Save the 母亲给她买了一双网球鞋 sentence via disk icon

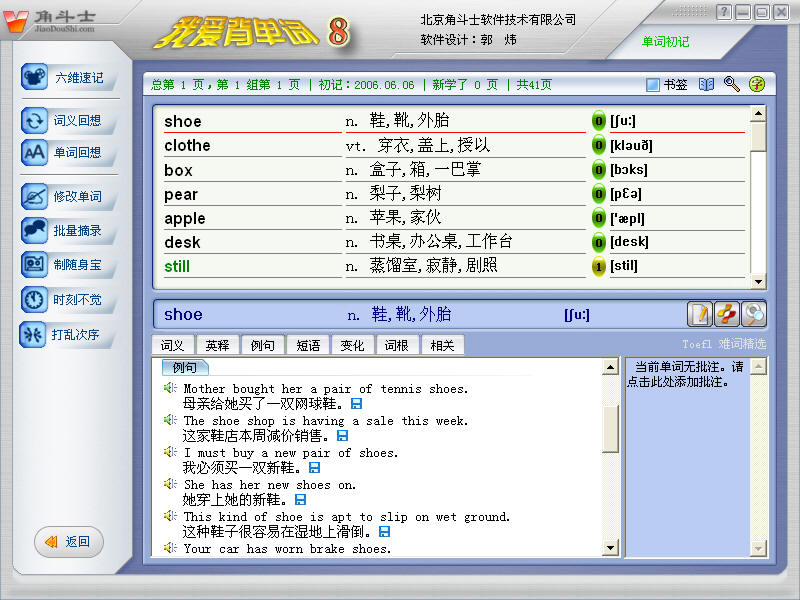[357, 404]
